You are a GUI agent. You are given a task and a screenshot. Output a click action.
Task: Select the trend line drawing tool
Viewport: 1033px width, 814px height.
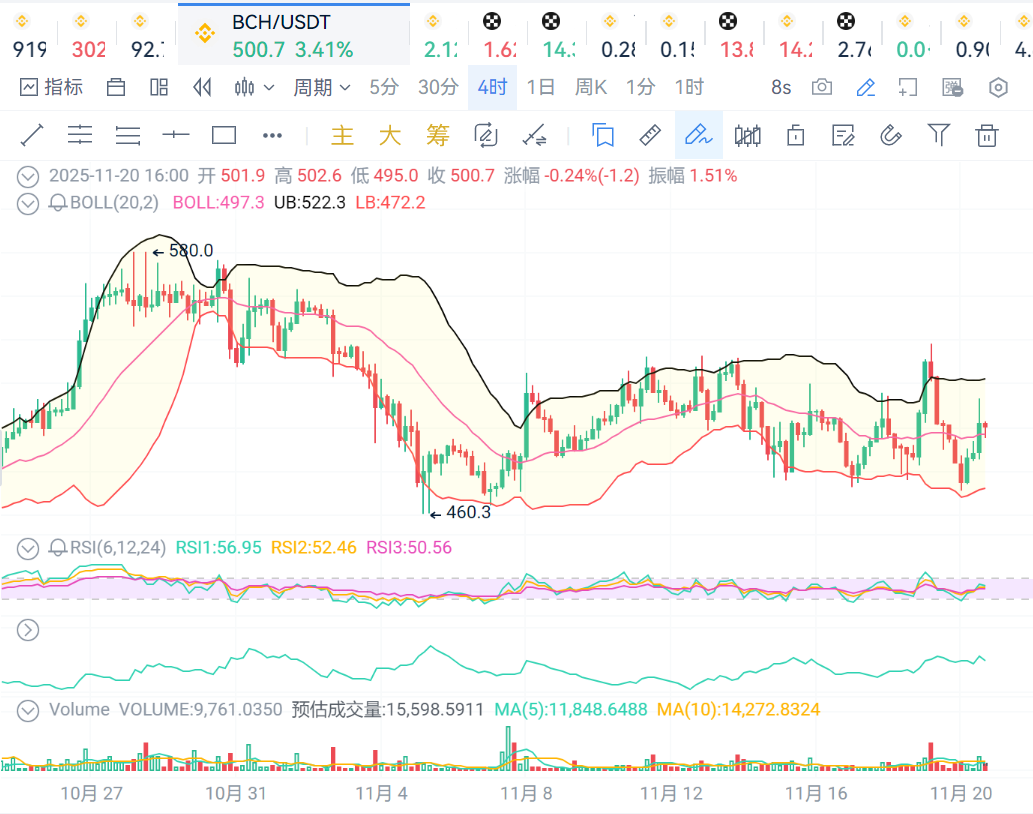pos(32,135)
